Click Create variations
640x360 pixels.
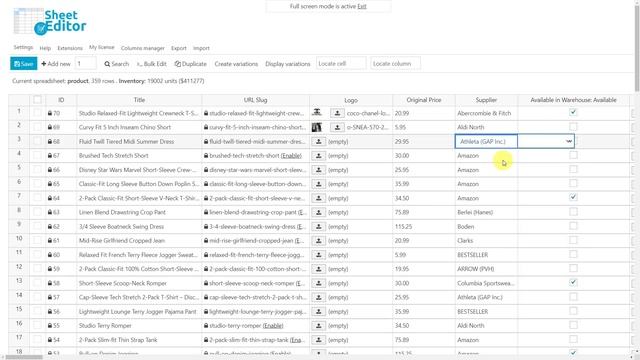[236, 64]
